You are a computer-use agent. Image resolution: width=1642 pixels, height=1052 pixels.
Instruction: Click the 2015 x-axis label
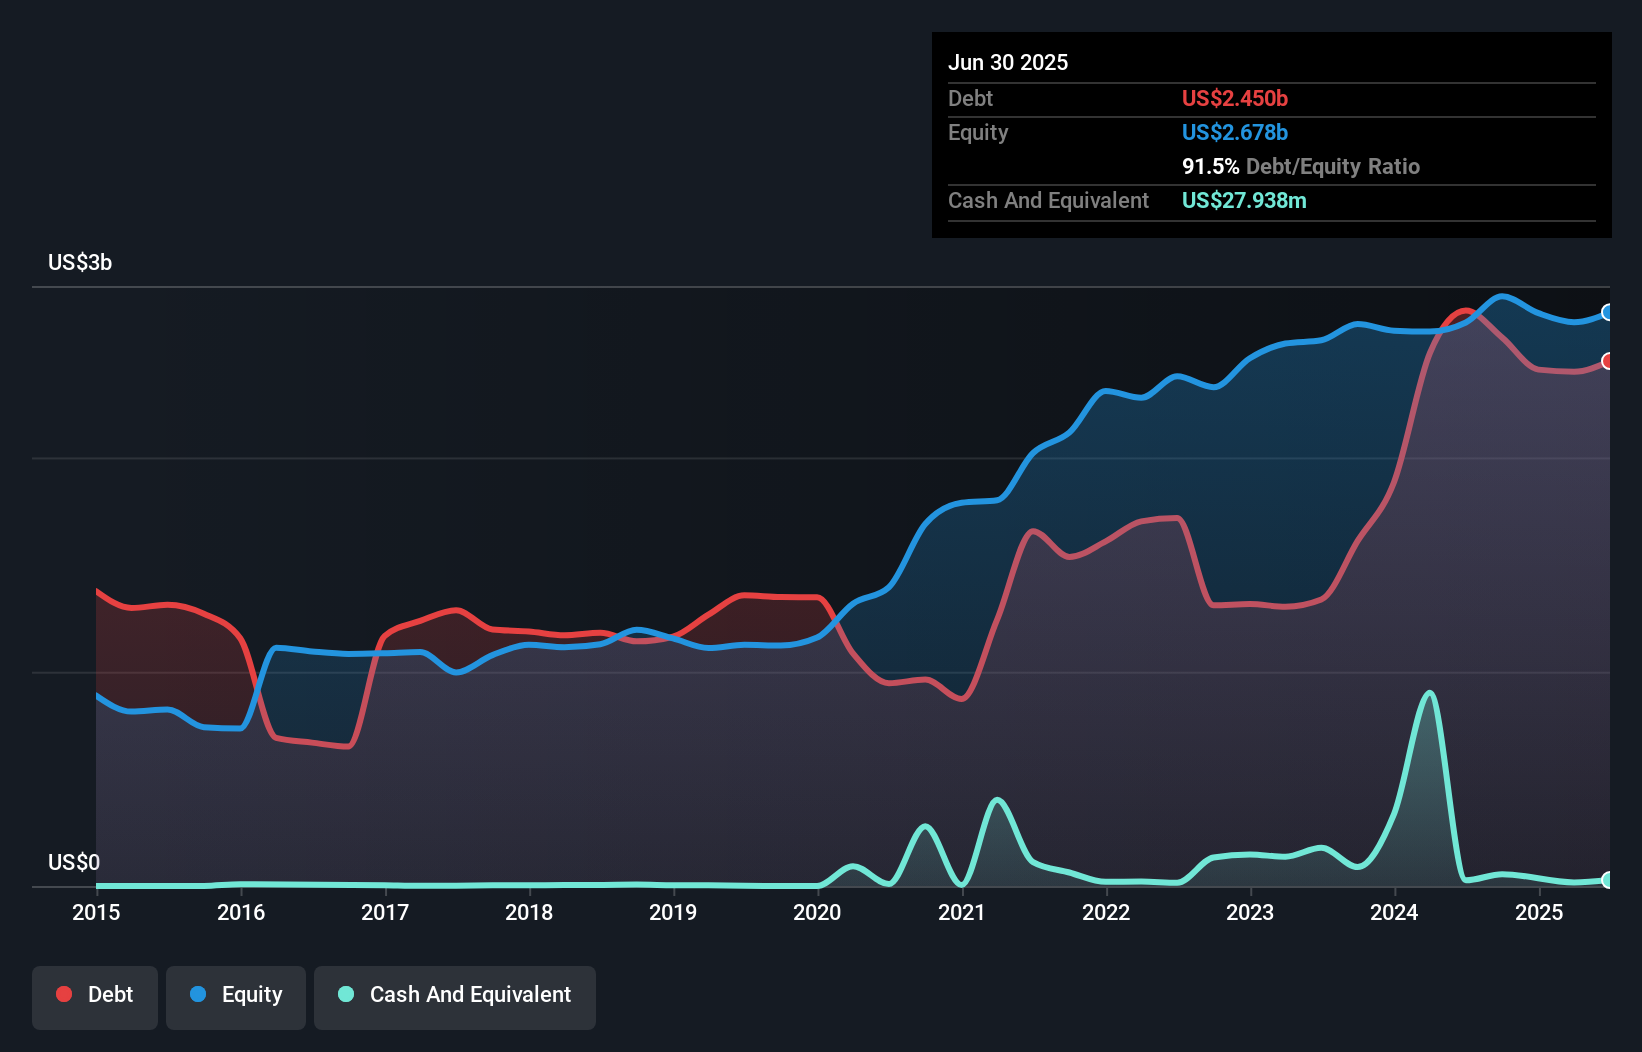[96, 912]
